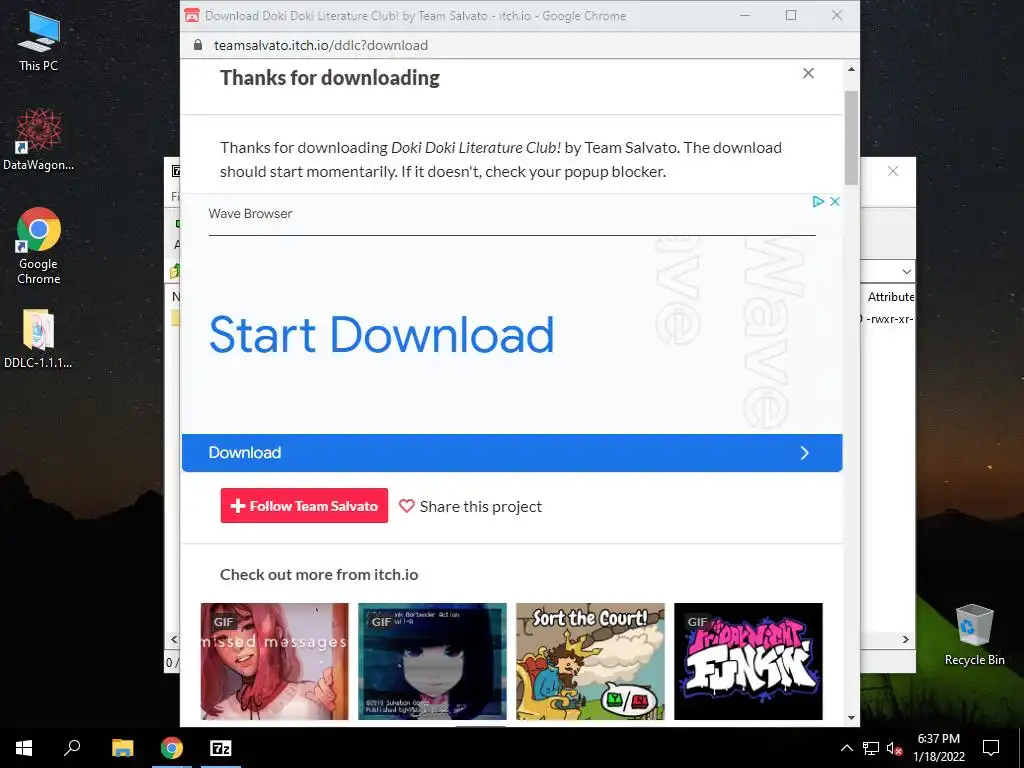The width and height of the screenshot is (1024, 768).
Task: Switch to Chrome in the taskbar
Action: click(x=172, y=748)
